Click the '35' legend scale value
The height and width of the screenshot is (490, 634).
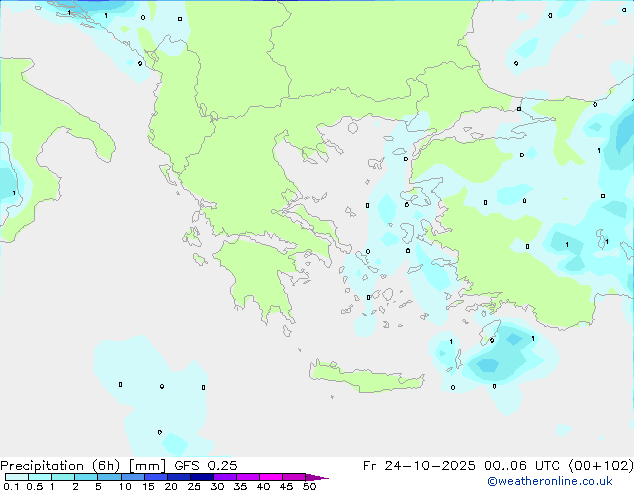pos(240,486)
